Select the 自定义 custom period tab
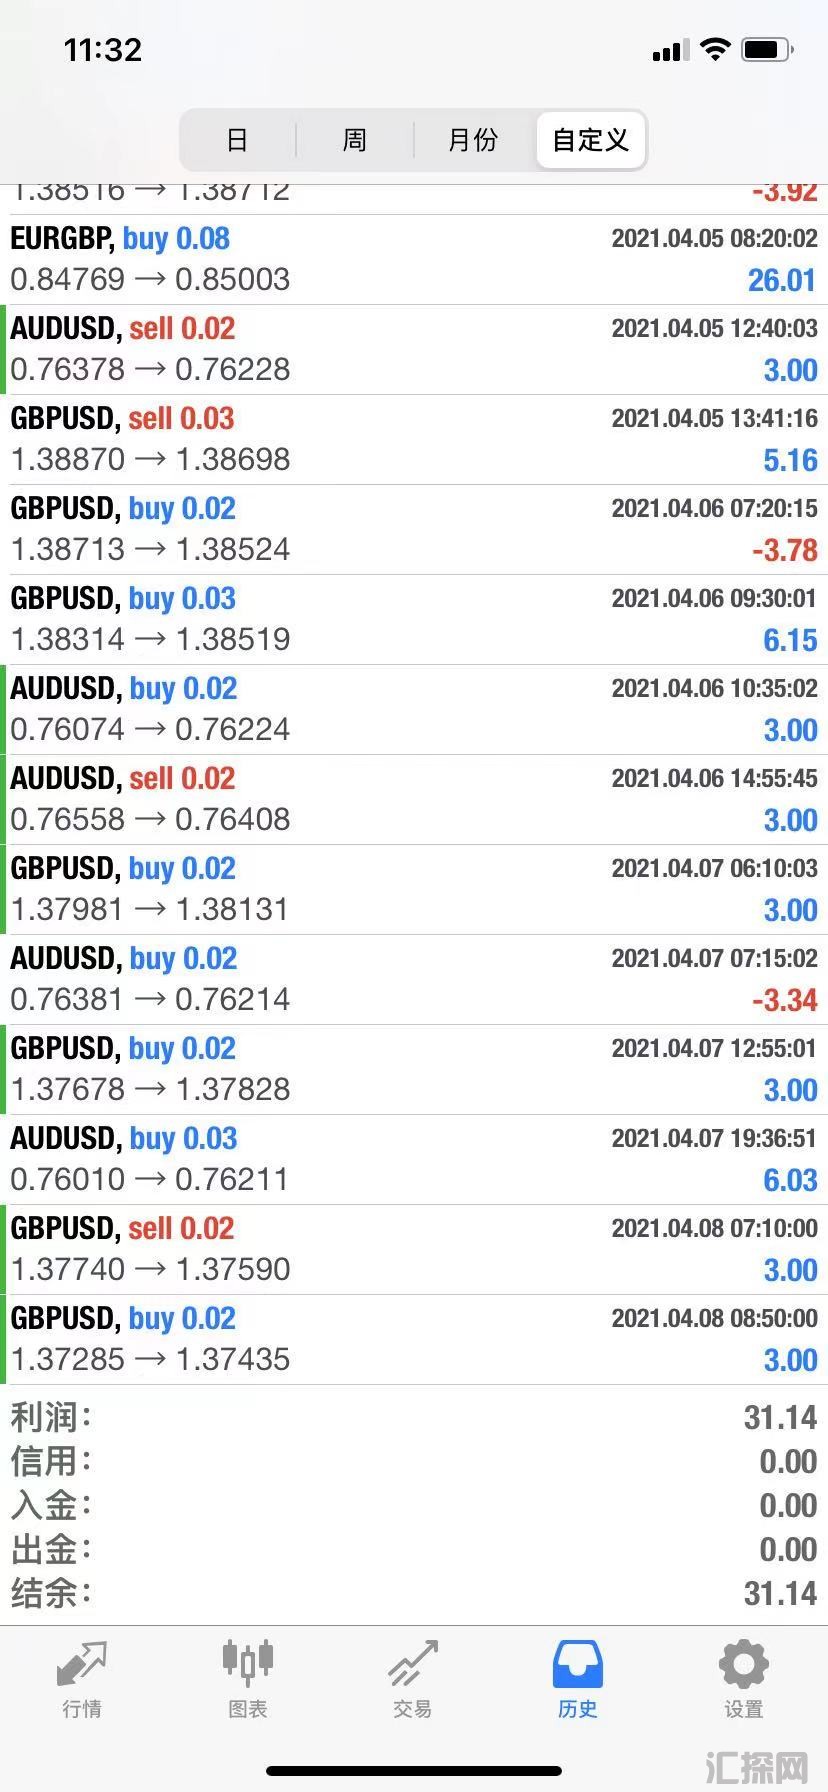 pos(591,140)
